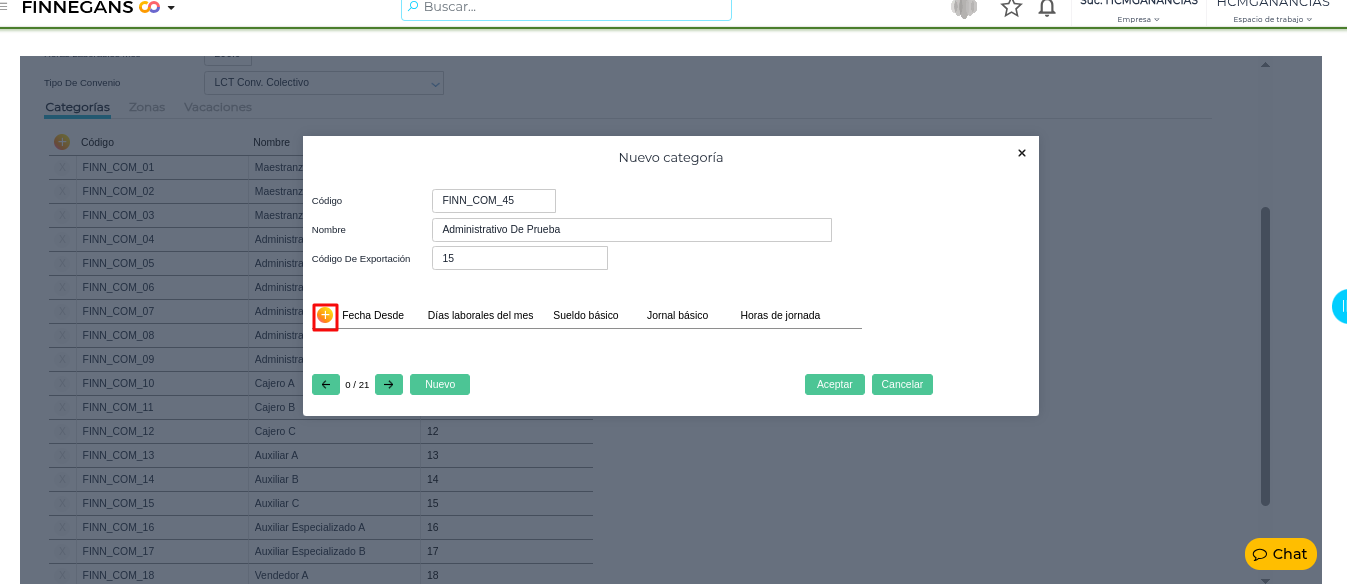Open the Chat widget
The image size is (1347, 584).
pyautogui.click(x=1280, y=554)
